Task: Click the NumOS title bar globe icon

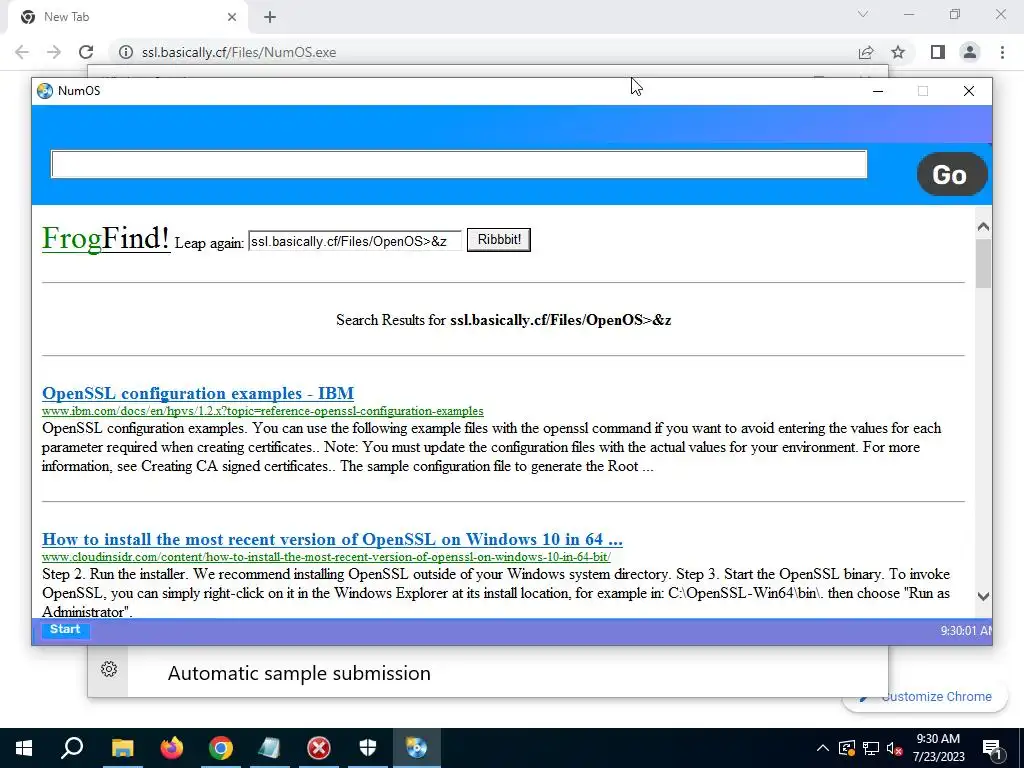Action: point(45,91)
